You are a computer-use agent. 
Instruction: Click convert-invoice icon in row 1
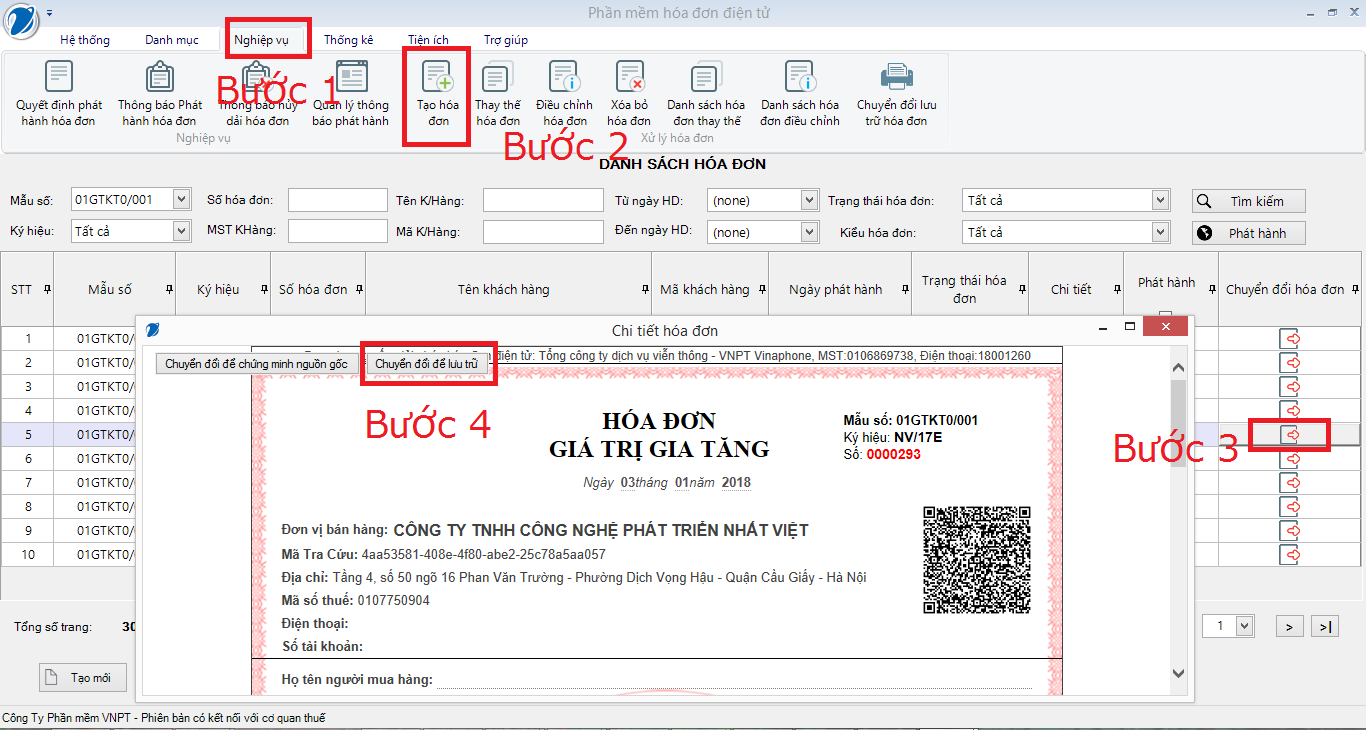1291,338
